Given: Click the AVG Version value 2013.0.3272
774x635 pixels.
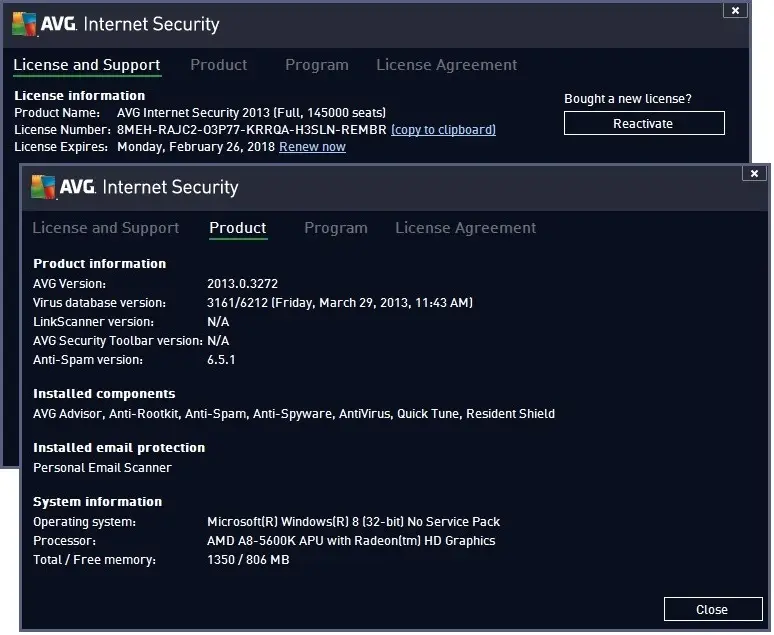Looking at the screenshot, I should coord(242,284).
